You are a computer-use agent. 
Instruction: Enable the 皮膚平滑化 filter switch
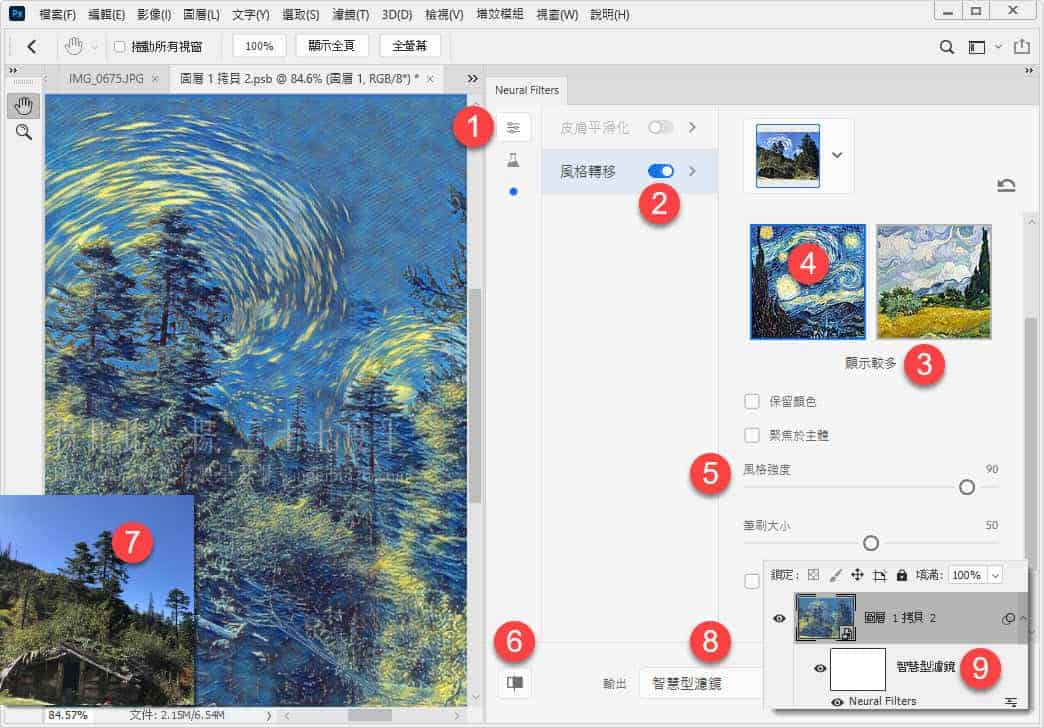[x=660, y=127]
